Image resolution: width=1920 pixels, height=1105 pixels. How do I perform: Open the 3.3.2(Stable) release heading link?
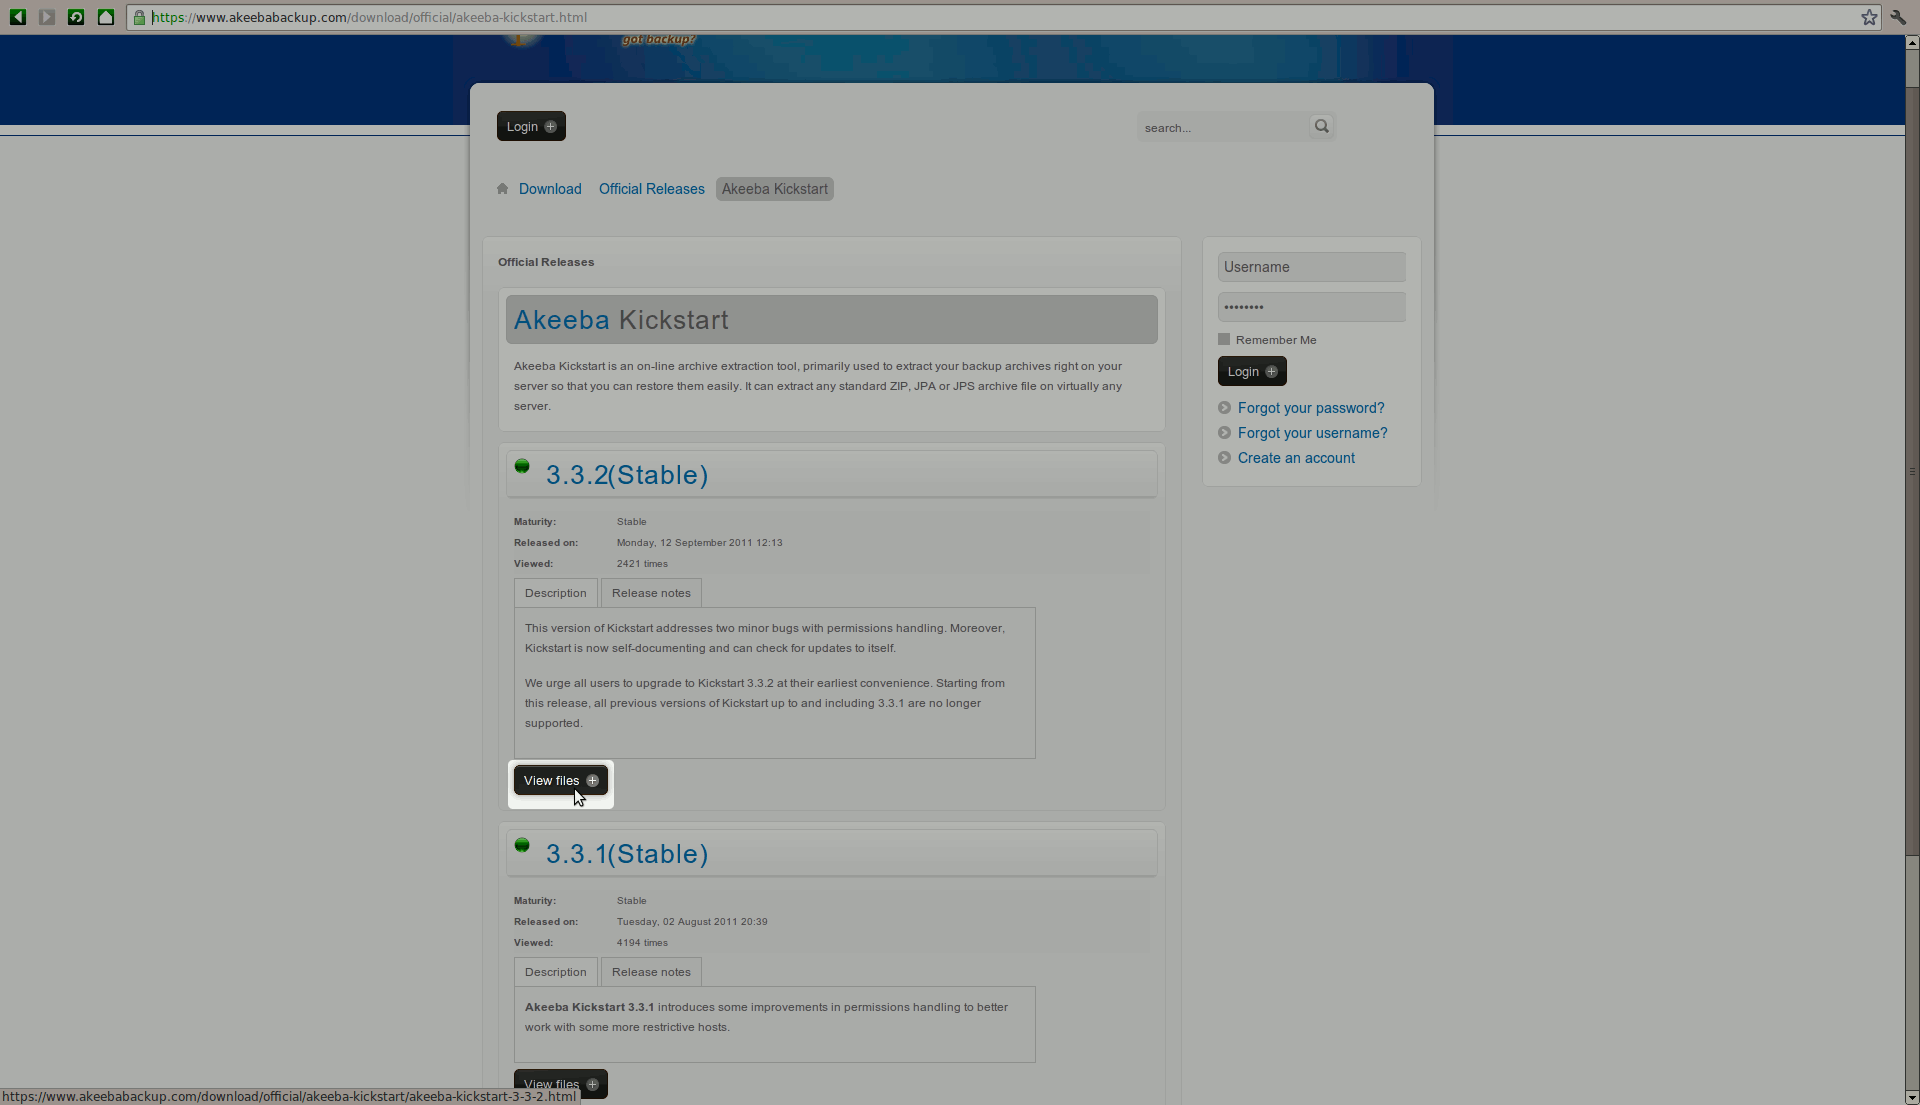click(627, 475)
